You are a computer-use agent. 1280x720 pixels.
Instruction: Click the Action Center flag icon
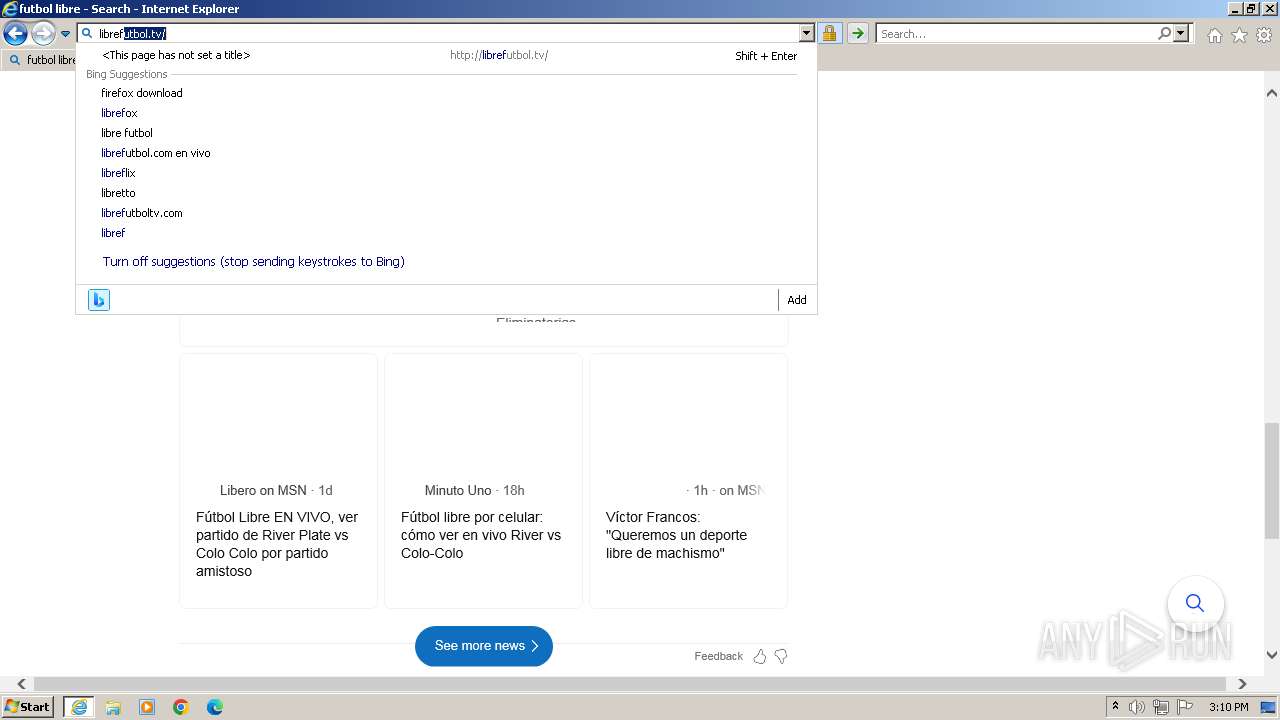[x=1185, y=707]
